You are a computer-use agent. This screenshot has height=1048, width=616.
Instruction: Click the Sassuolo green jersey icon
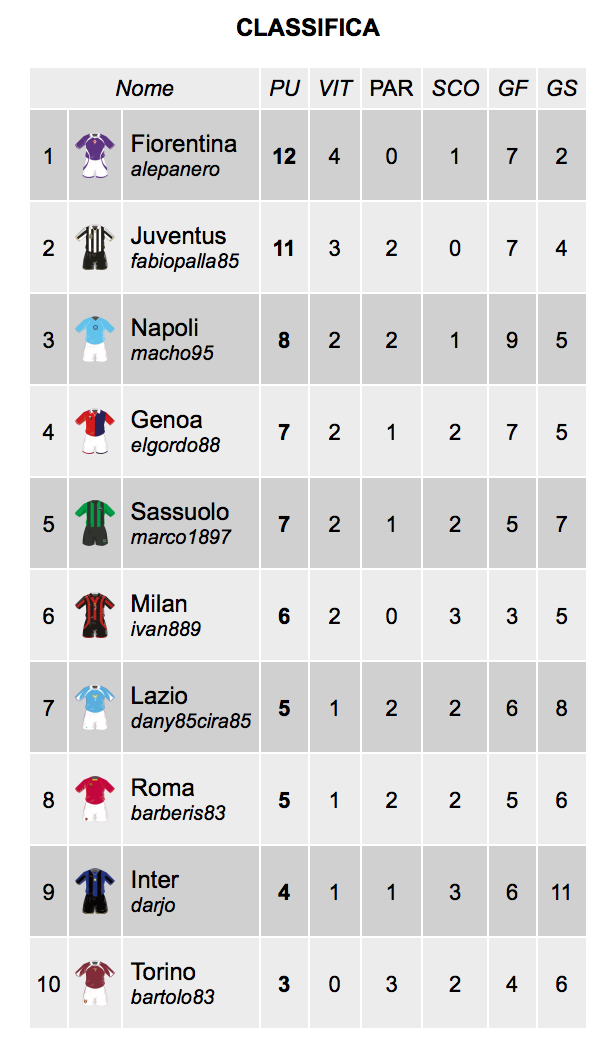94,524
